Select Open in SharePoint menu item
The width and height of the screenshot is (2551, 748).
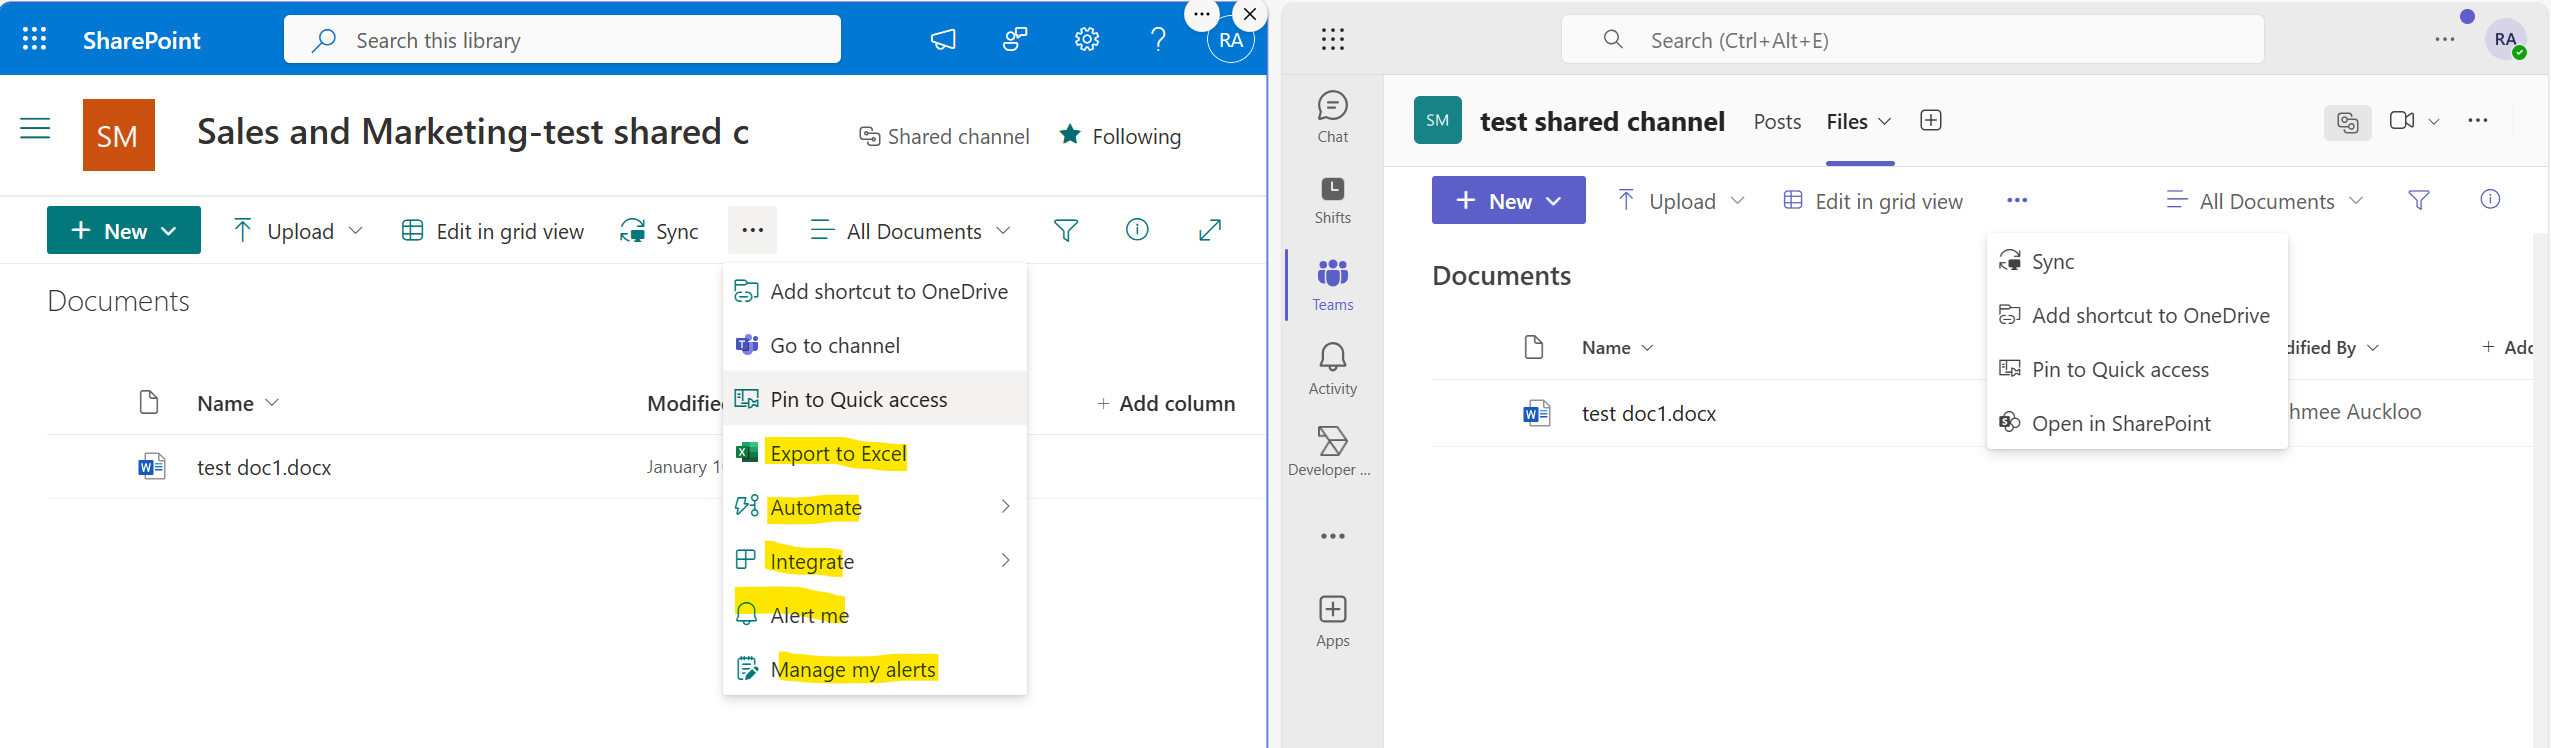click(2137, 423)
